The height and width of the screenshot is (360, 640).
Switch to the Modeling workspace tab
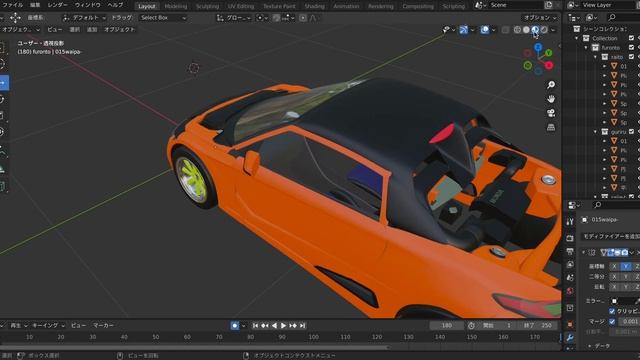click(176, 6)
